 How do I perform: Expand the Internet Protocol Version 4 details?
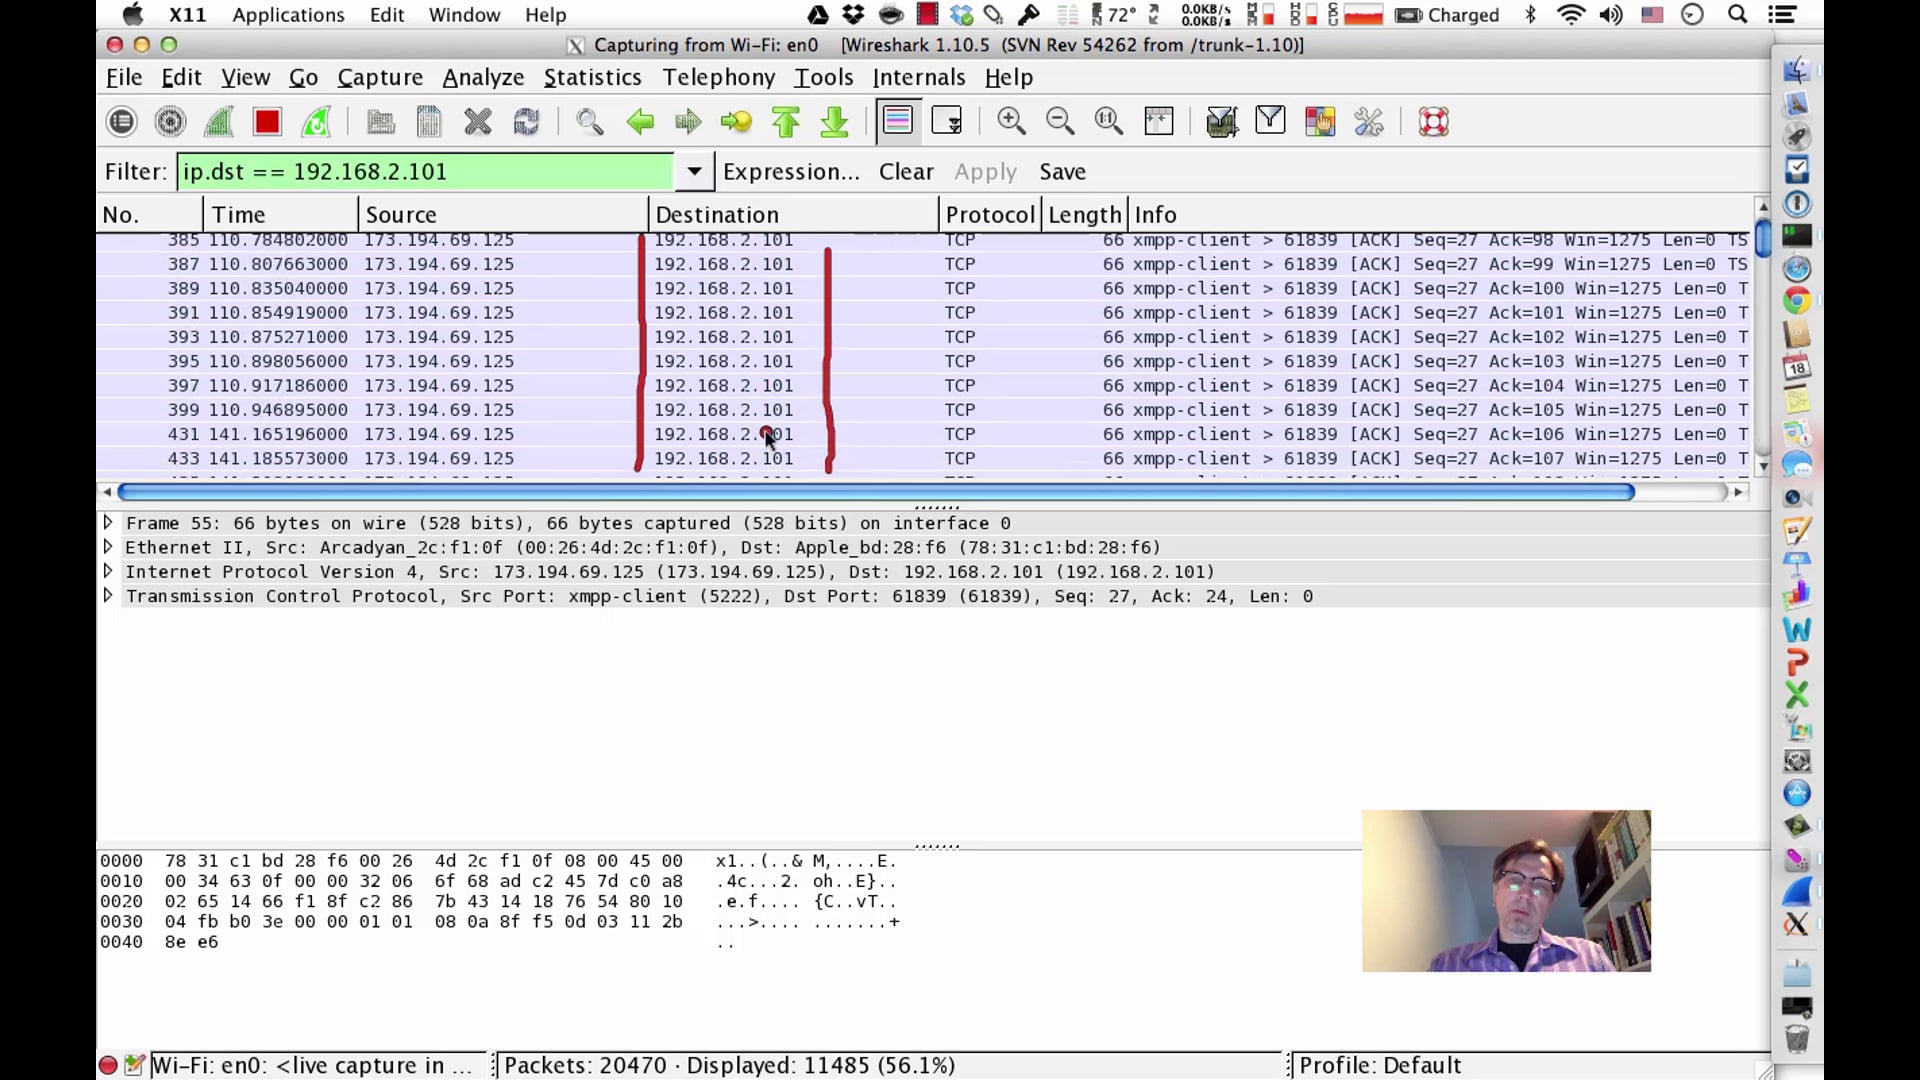coord(107,571)
